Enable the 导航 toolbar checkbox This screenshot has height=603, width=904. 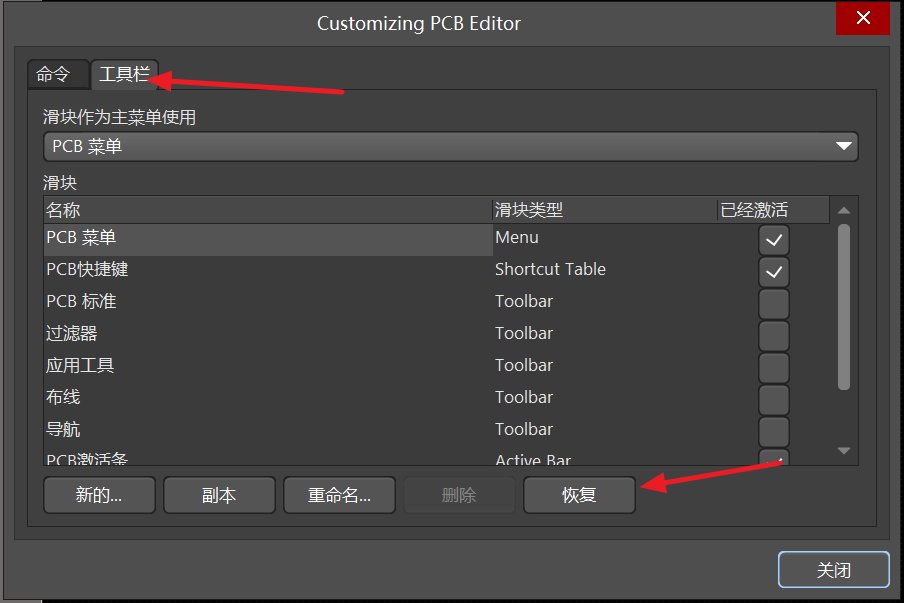pyautogui.click(x=774, y=432)
